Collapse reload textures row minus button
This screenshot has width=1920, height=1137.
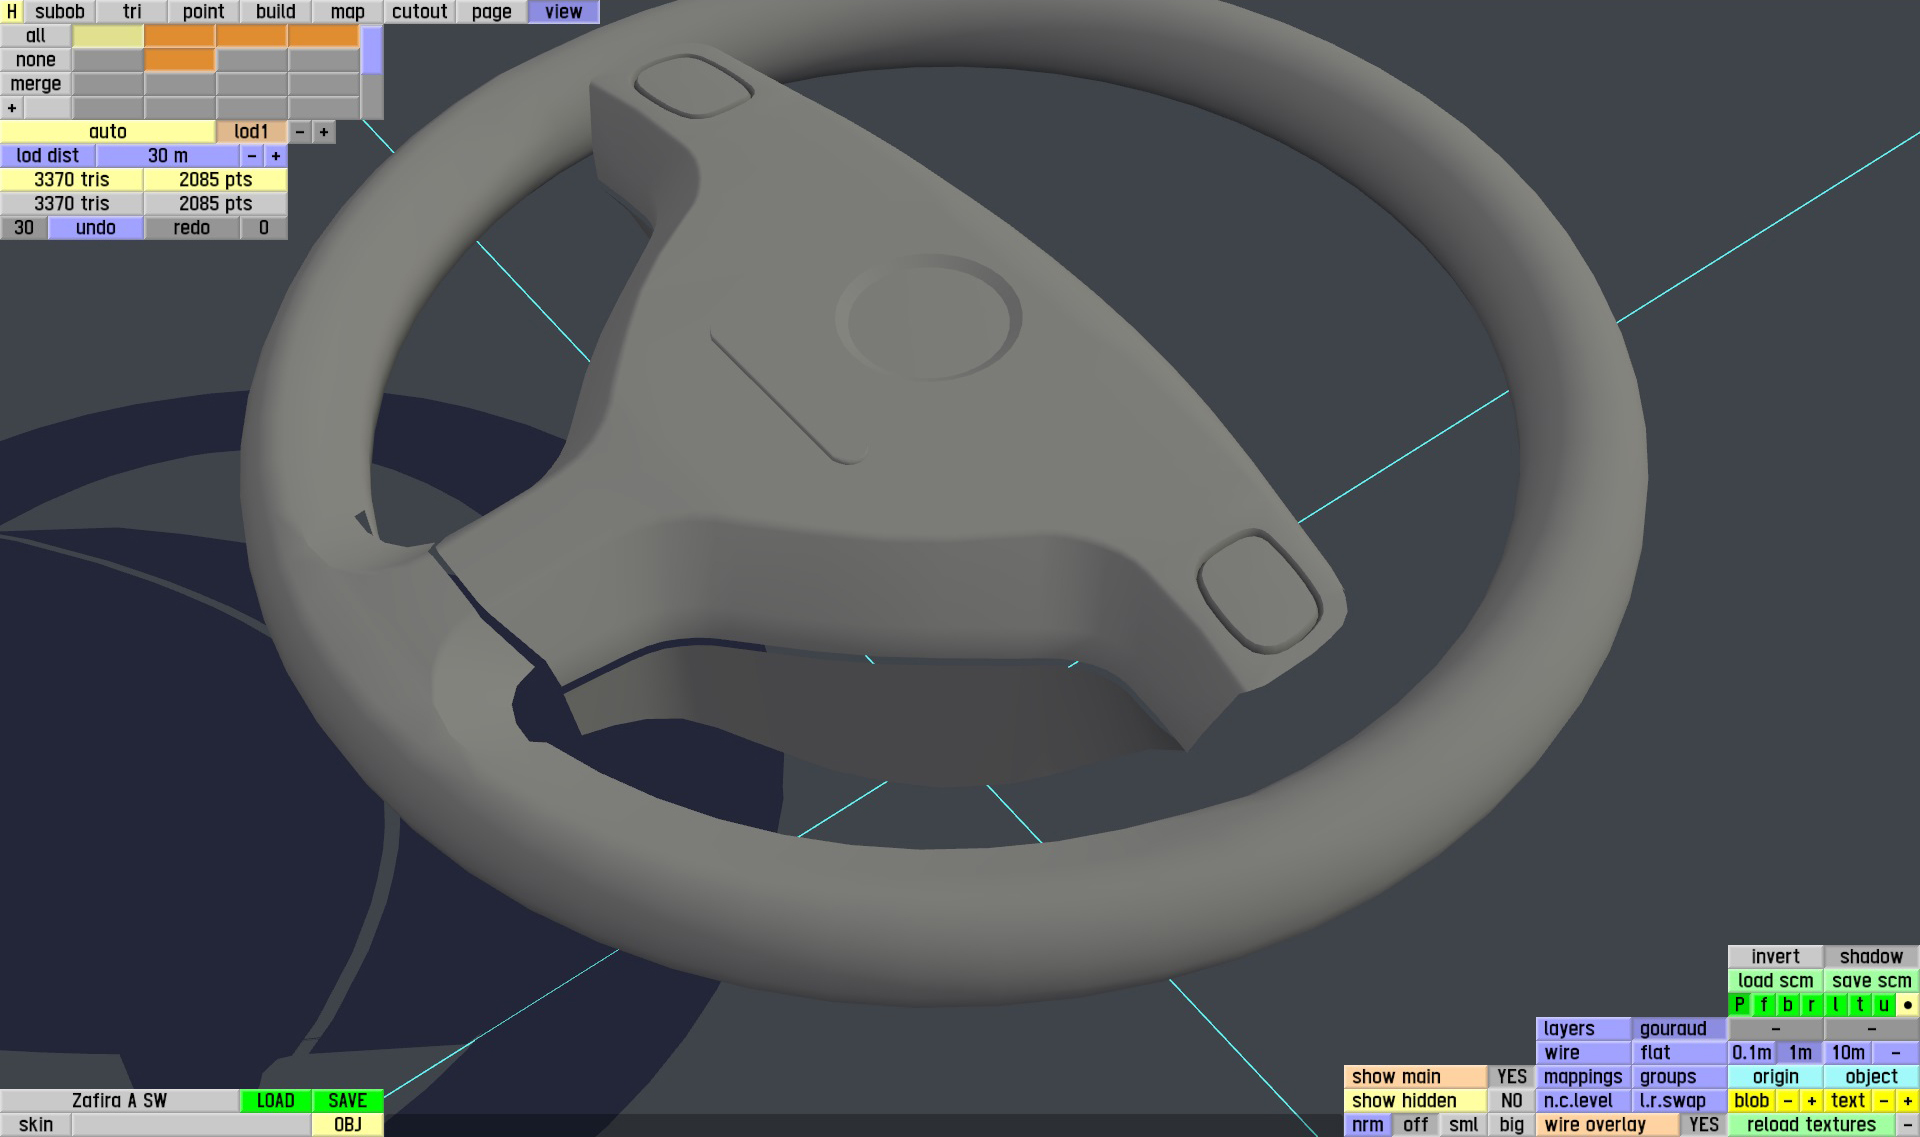tap(1907, 1125)
